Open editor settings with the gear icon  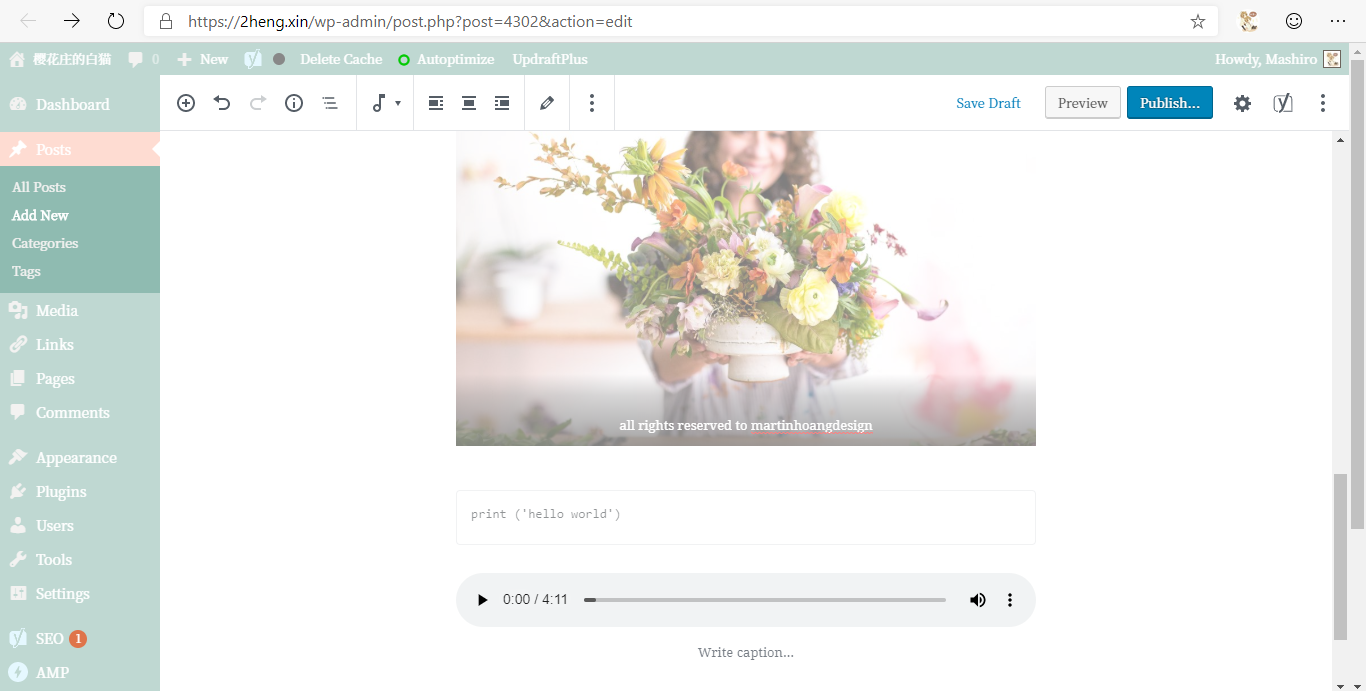coord(1242,102)
